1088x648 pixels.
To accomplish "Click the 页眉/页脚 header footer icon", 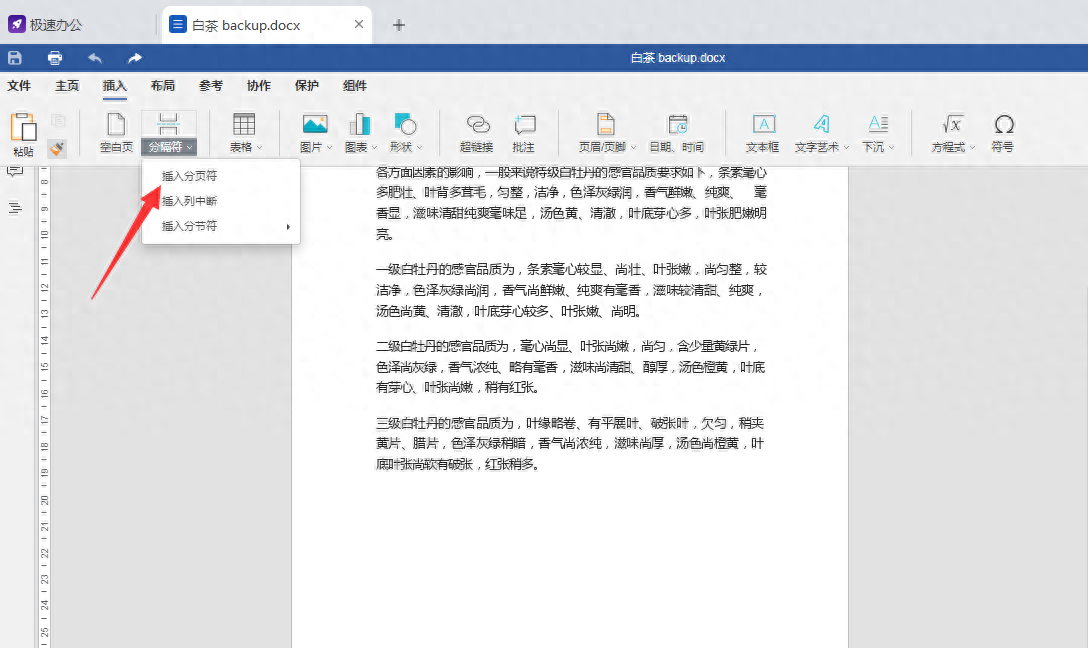I will 606,125.
